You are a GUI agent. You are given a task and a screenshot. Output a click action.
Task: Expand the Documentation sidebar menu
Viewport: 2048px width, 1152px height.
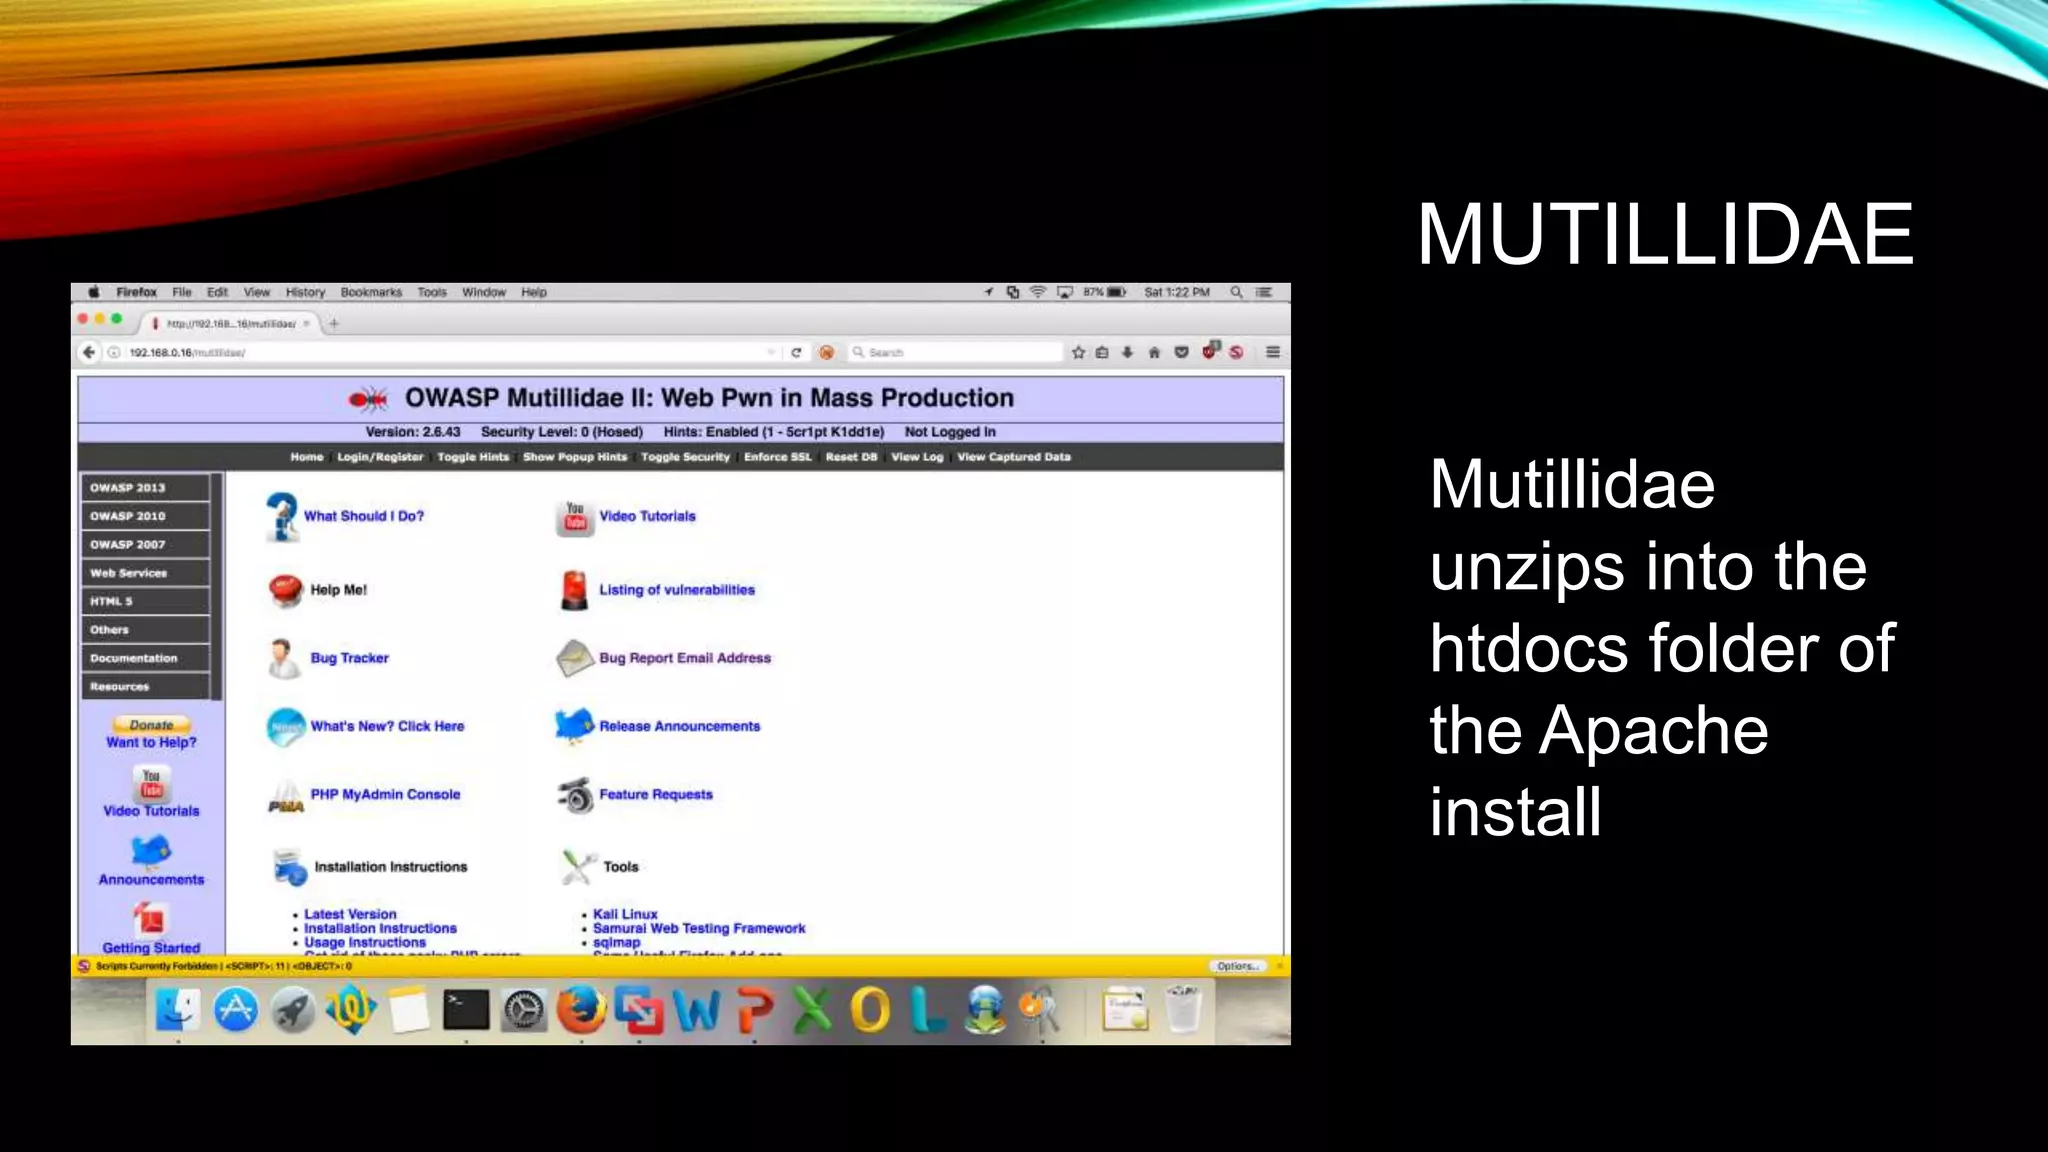tap(146, 658)
